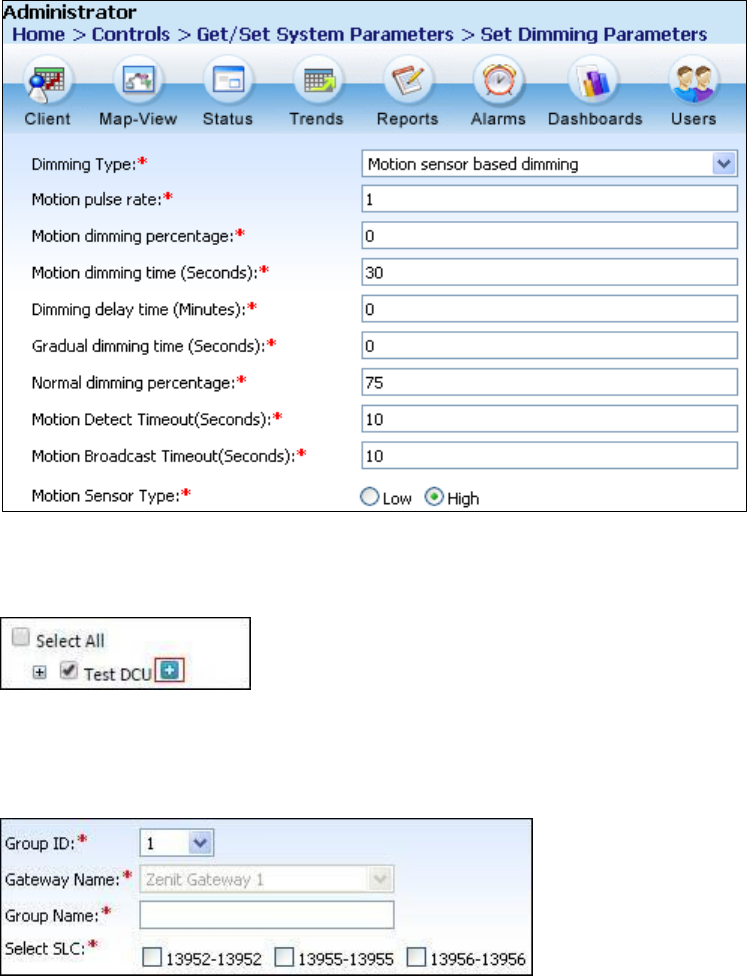This screenshot has width=747, height=976.
Task: Go to Home in breadcrumb
Action: 39,34
